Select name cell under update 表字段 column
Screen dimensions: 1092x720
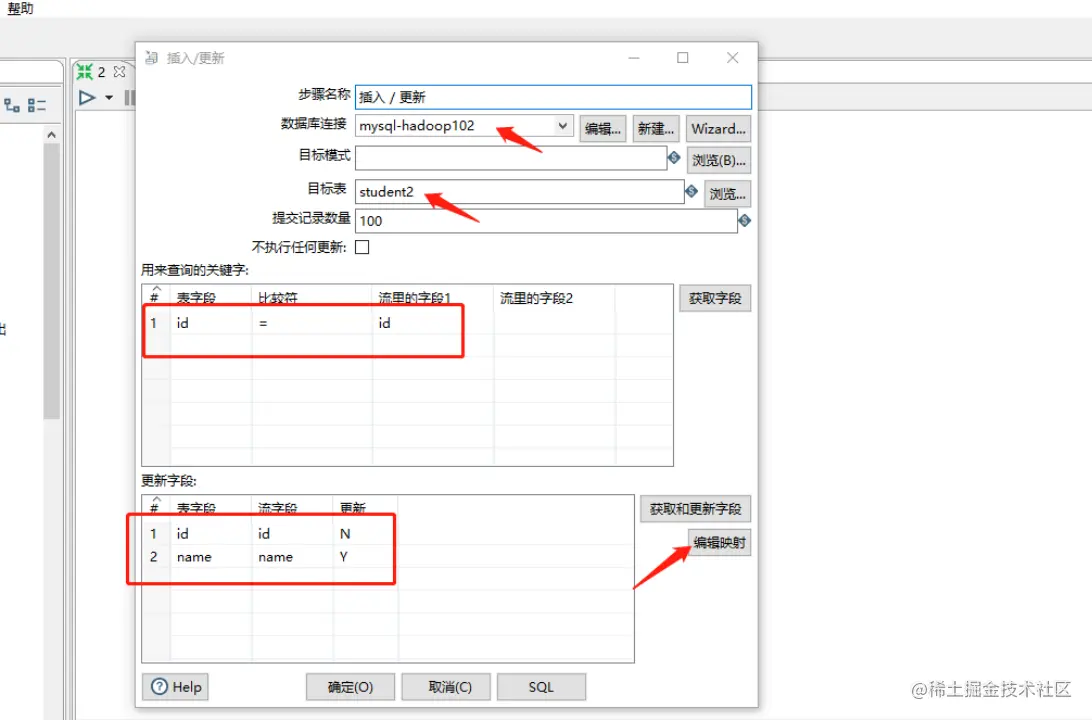211,557
